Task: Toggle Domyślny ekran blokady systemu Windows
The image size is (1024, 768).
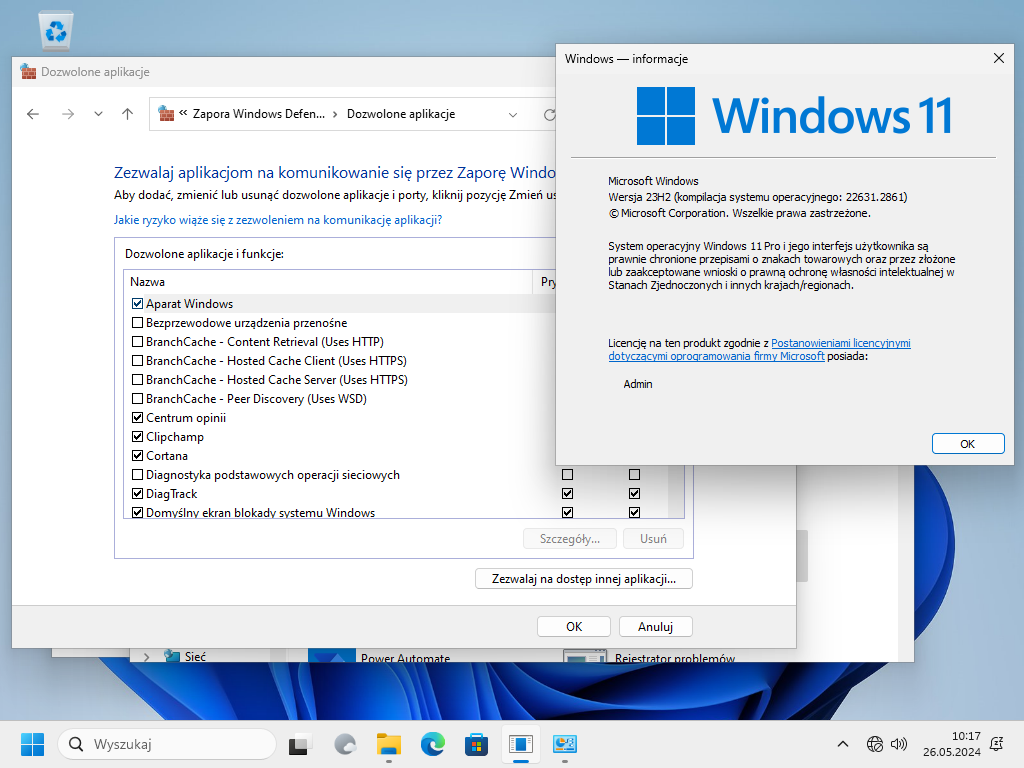Action: (x=137, y=513)
